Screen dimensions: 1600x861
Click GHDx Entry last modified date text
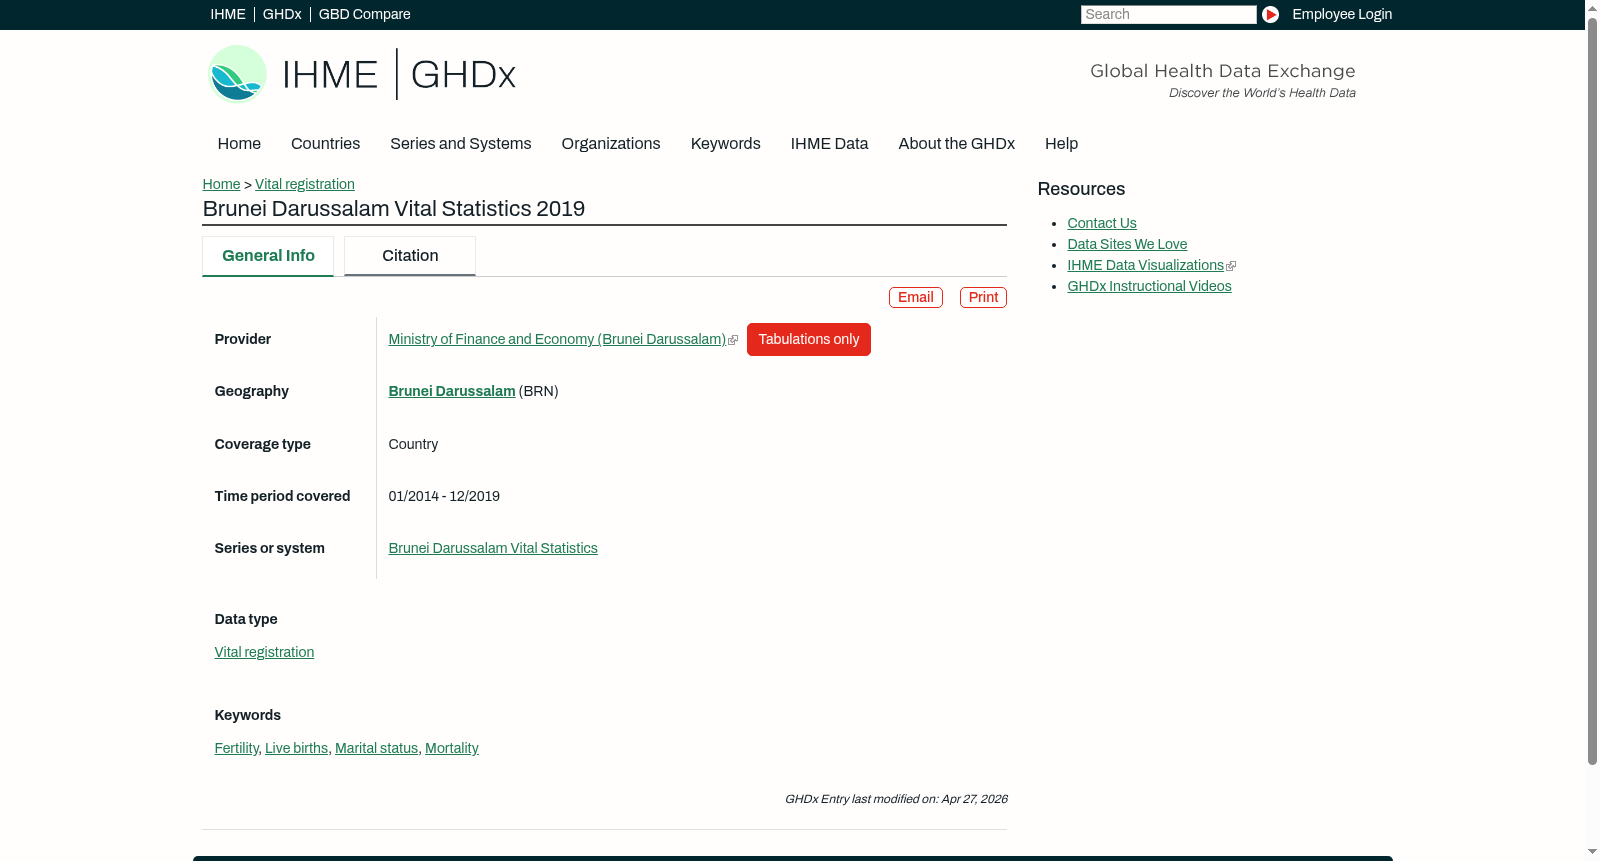pyautogui.click(x=896, y=800)
